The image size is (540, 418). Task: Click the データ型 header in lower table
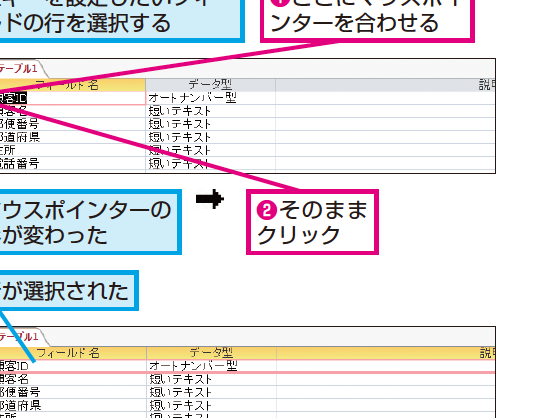click(x=211, y=353)
